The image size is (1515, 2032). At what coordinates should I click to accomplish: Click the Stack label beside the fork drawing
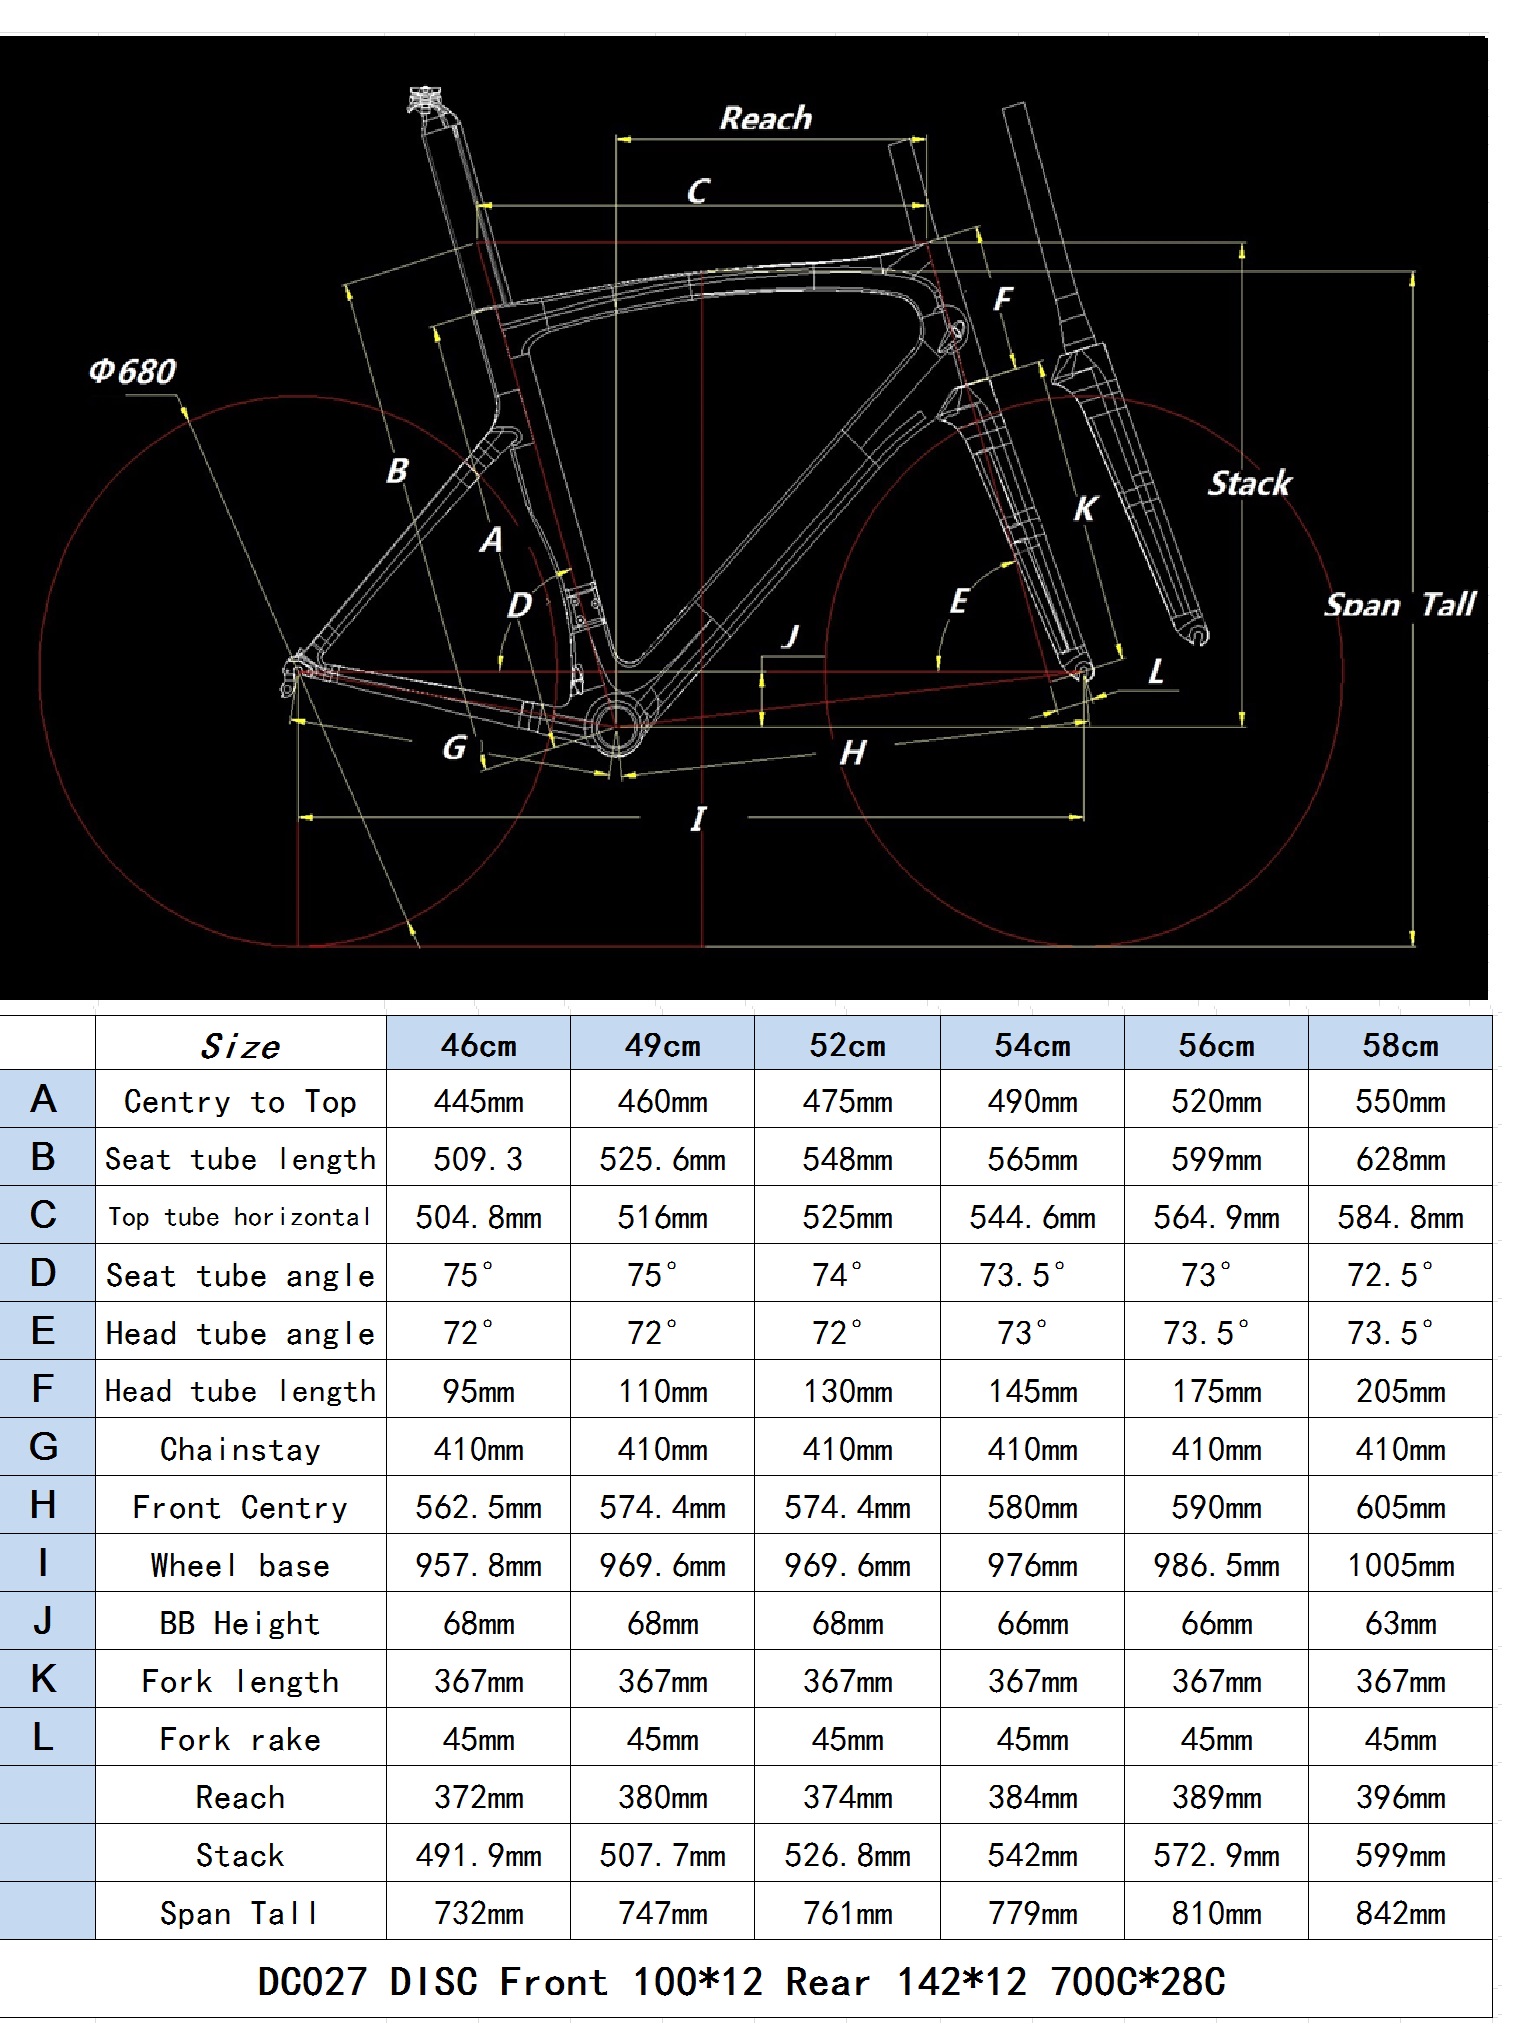pos(1249,484)
